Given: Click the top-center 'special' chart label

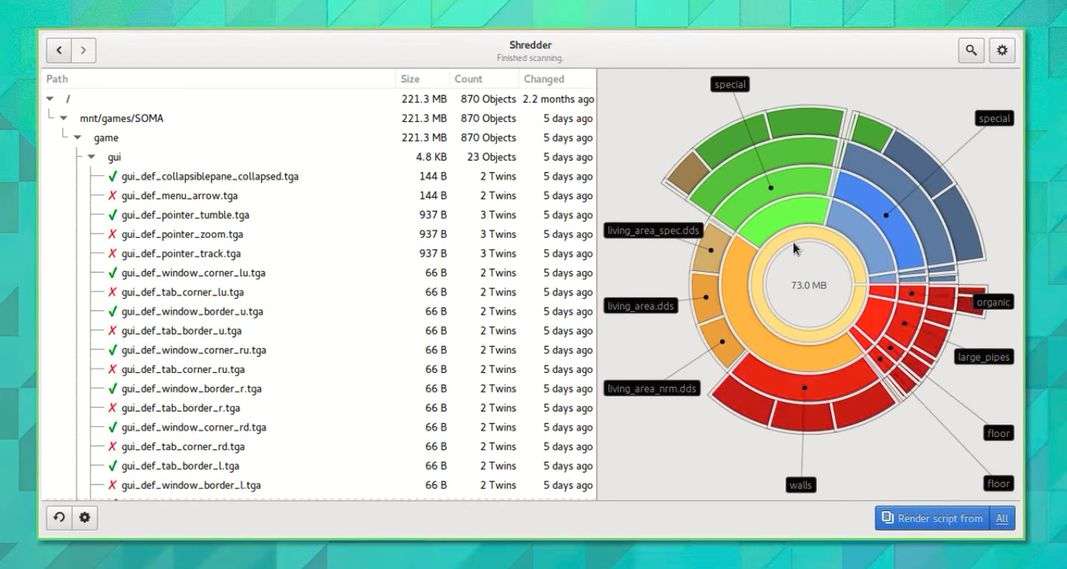Looking at the screenshot, I should pos(729,84).
